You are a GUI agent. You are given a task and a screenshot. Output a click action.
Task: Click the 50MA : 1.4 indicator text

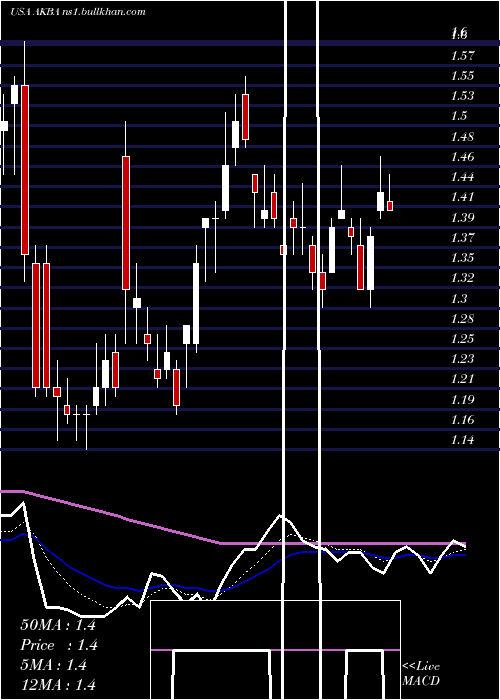[58, 625]
